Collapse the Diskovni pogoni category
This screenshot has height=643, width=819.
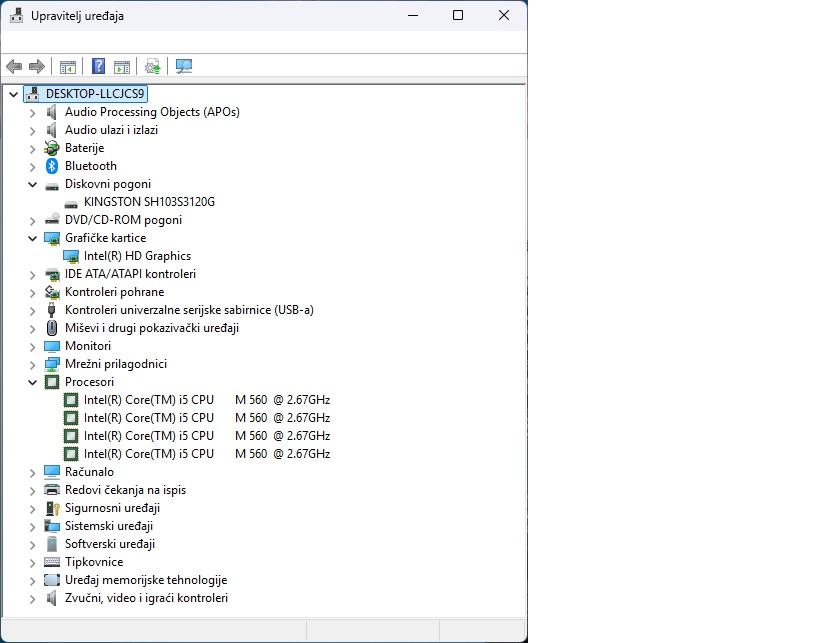click(32, 184)
